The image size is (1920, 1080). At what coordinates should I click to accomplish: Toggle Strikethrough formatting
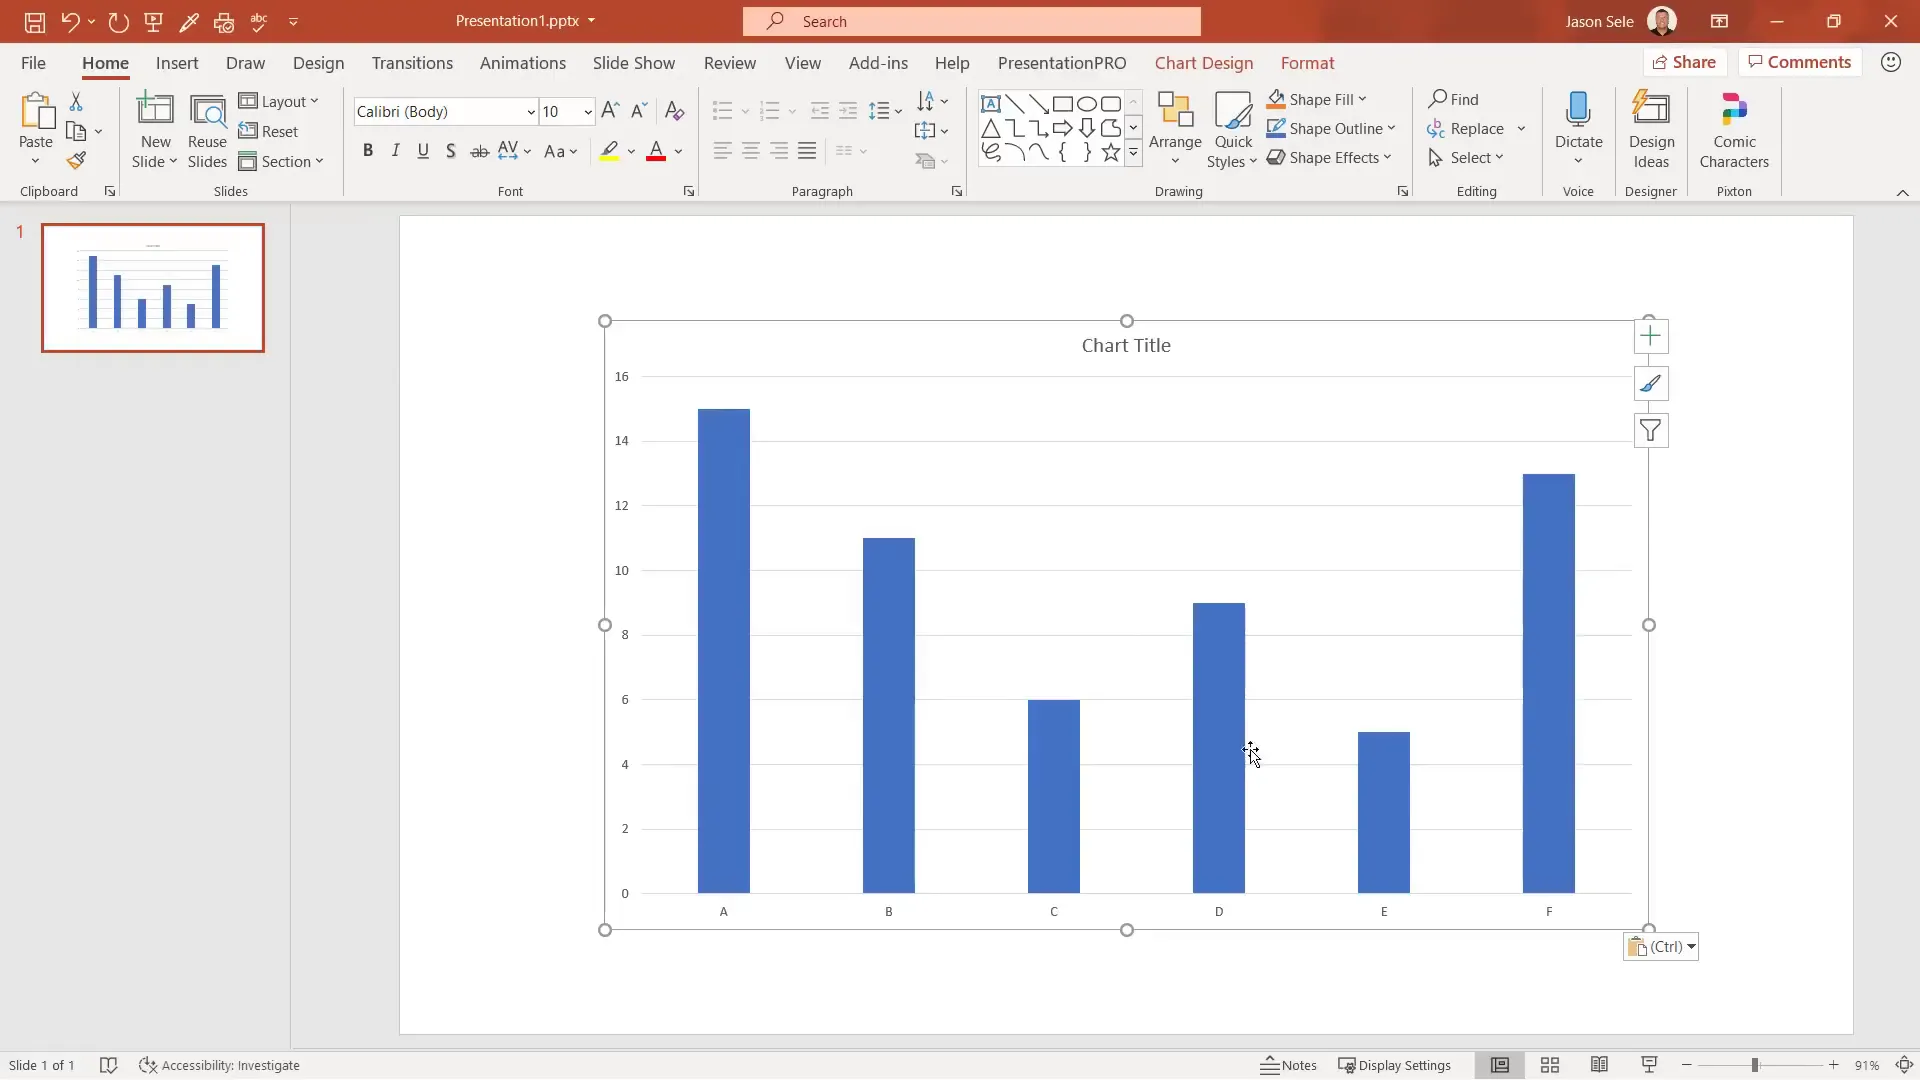tap(480, 151)
